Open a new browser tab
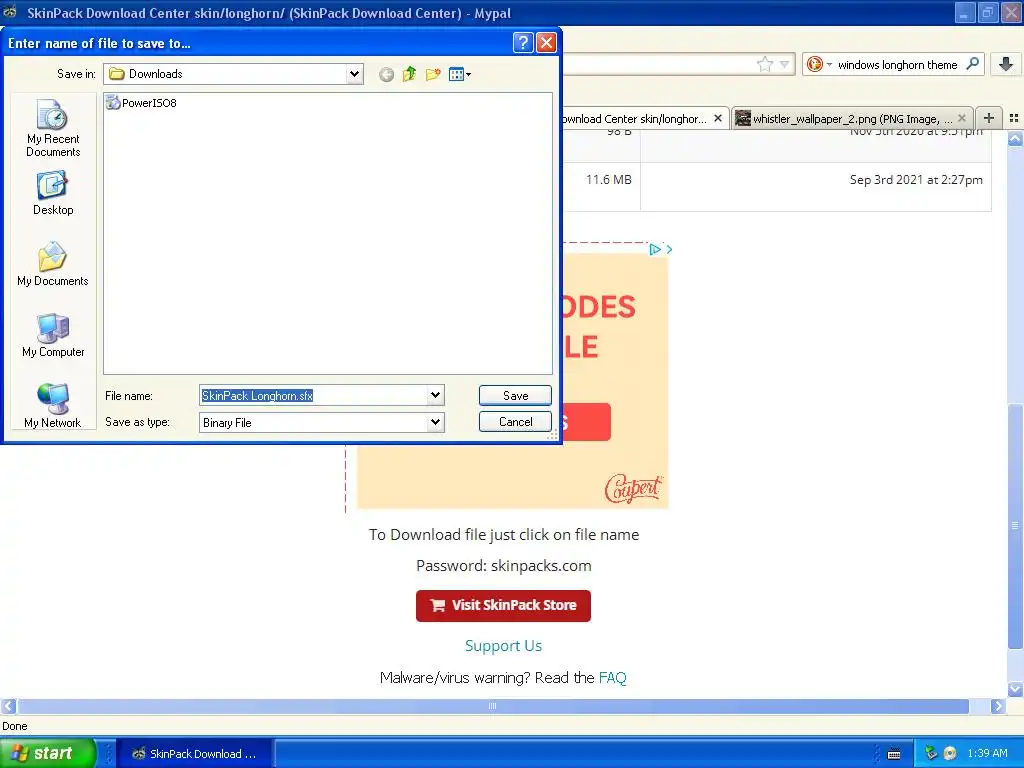 tap(989, 118)
